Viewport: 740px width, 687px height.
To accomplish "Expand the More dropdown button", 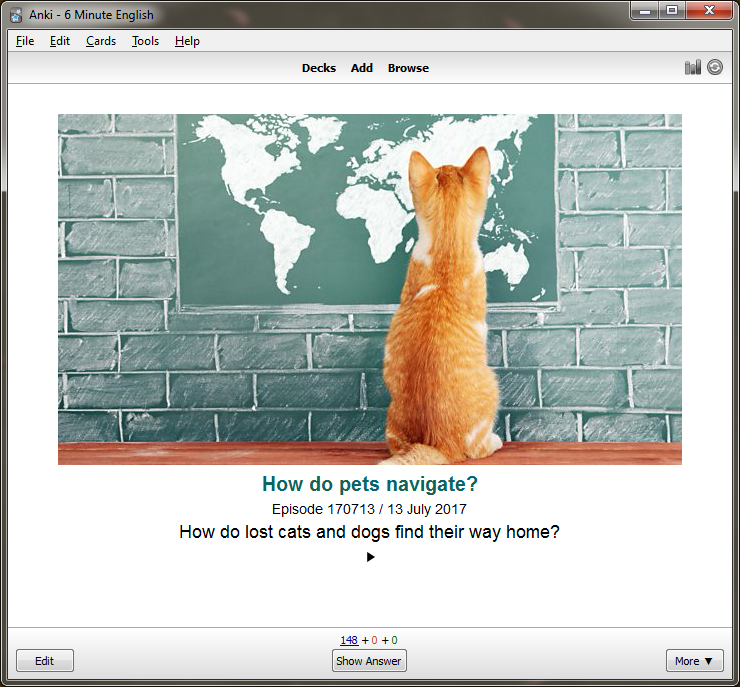I will point(694,661).
